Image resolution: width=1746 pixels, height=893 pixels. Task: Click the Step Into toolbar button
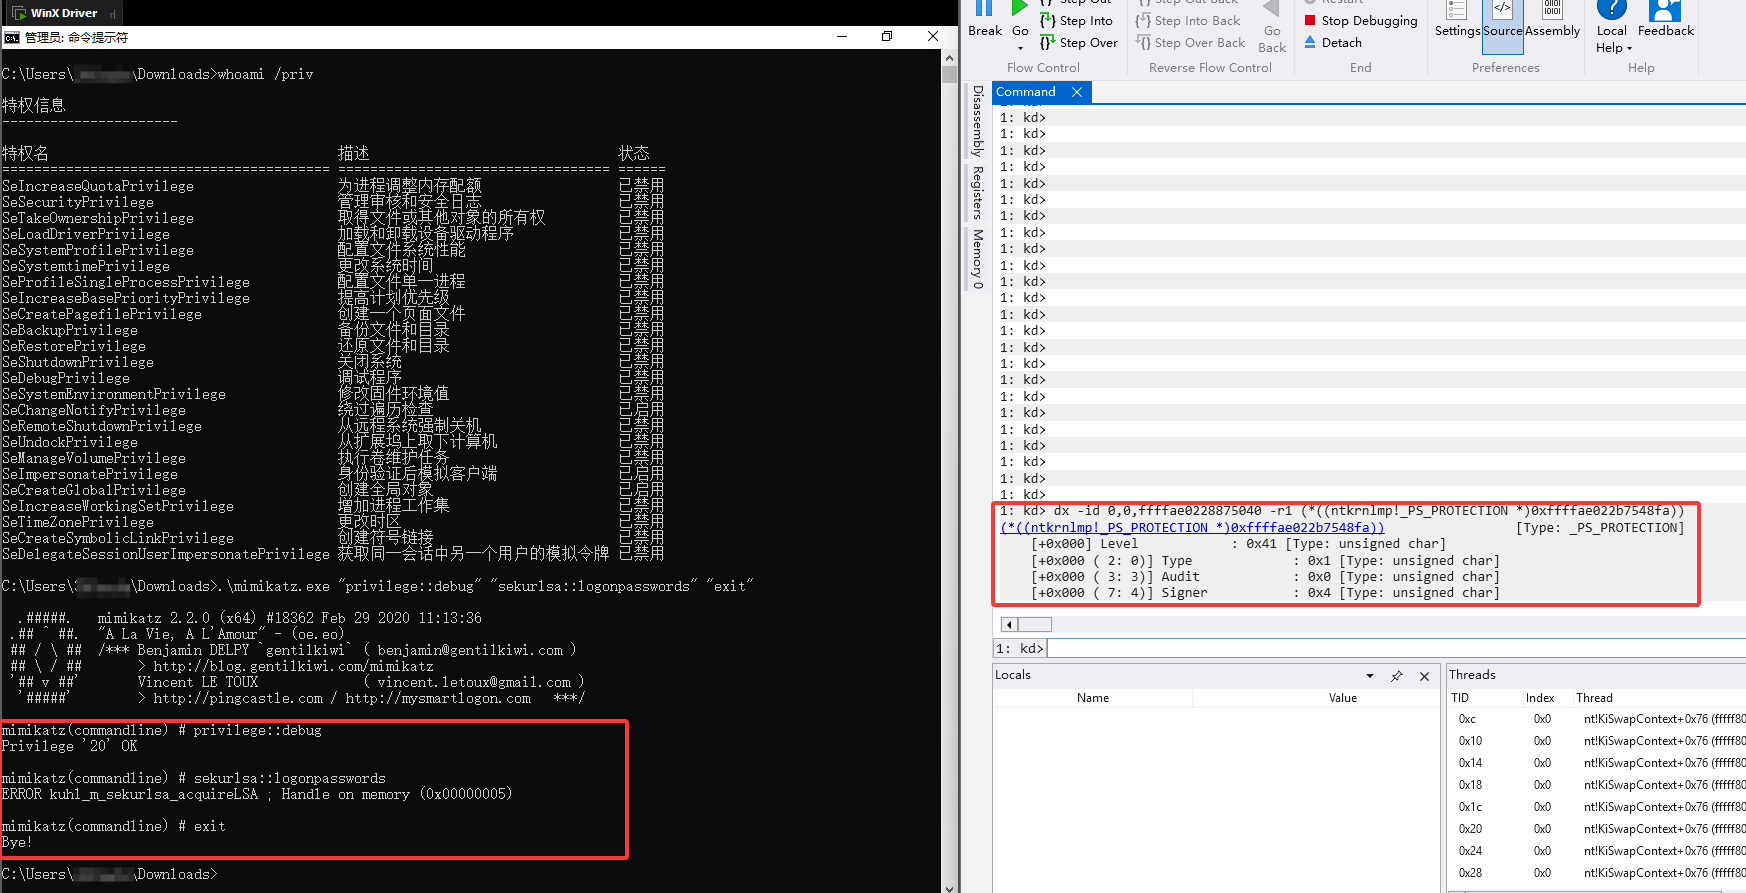click(x=1076, y=21)
